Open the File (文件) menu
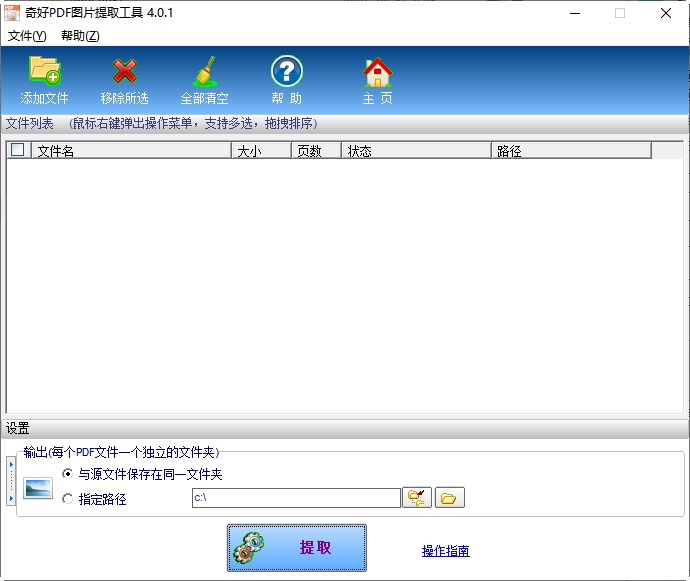 coord(27,36)
